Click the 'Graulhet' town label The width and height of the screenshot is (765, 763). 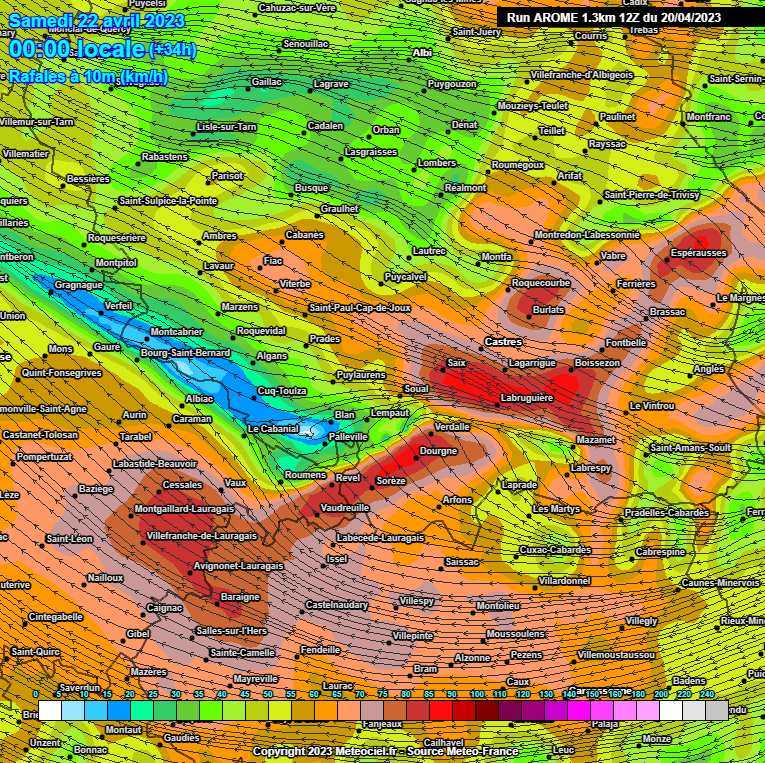coord(340,209)
